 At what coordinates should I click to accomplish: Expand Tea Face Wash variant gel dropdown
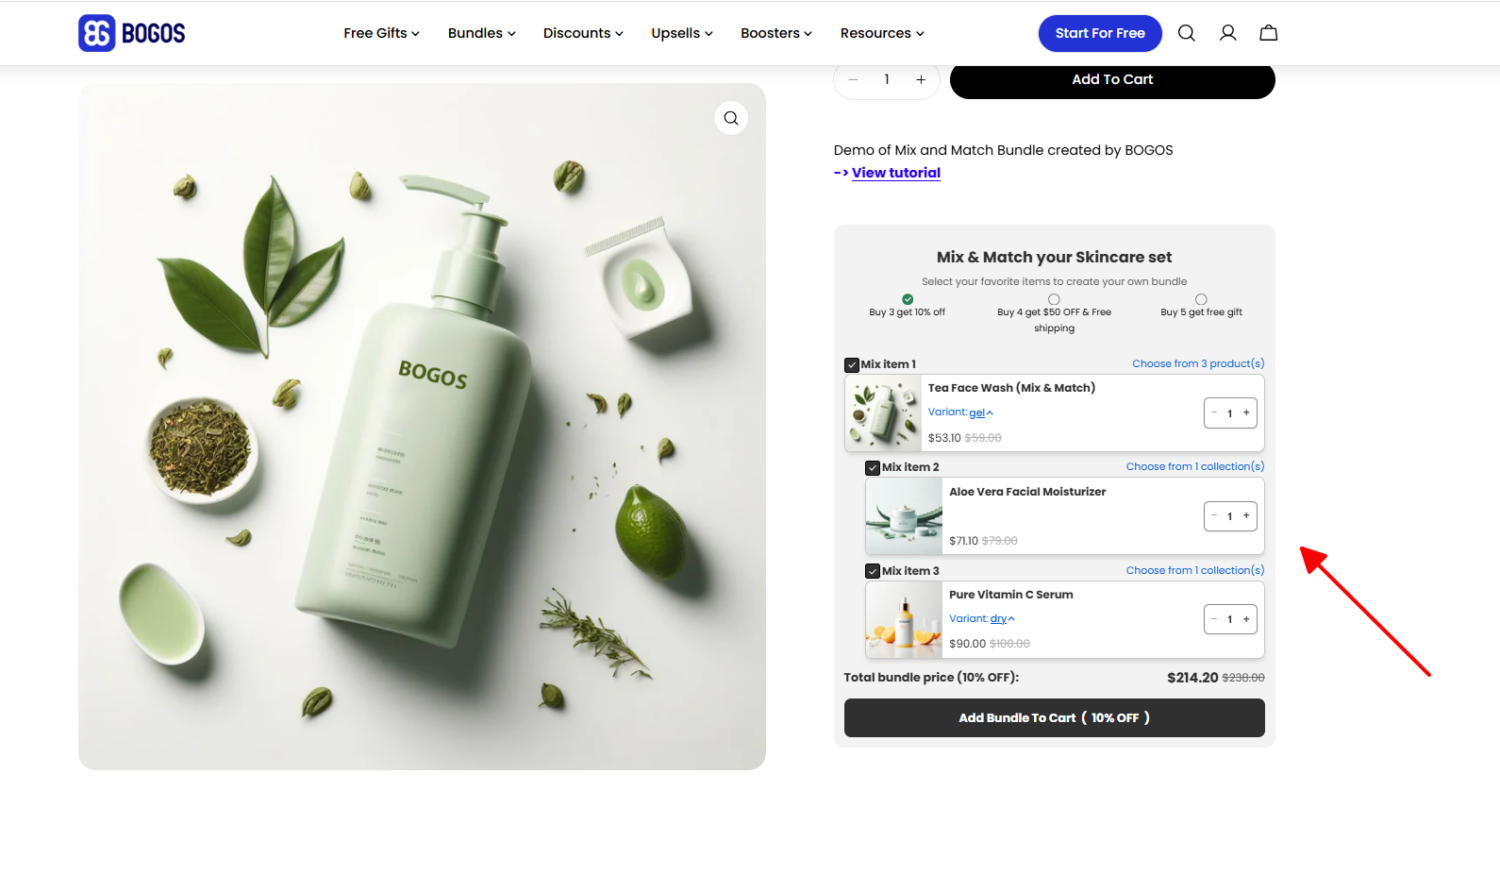(980, 413)
